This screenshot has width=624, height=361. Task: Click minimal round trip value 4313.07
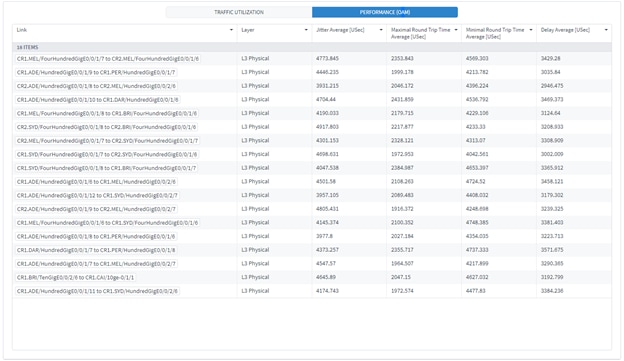(x=476, y=140)
